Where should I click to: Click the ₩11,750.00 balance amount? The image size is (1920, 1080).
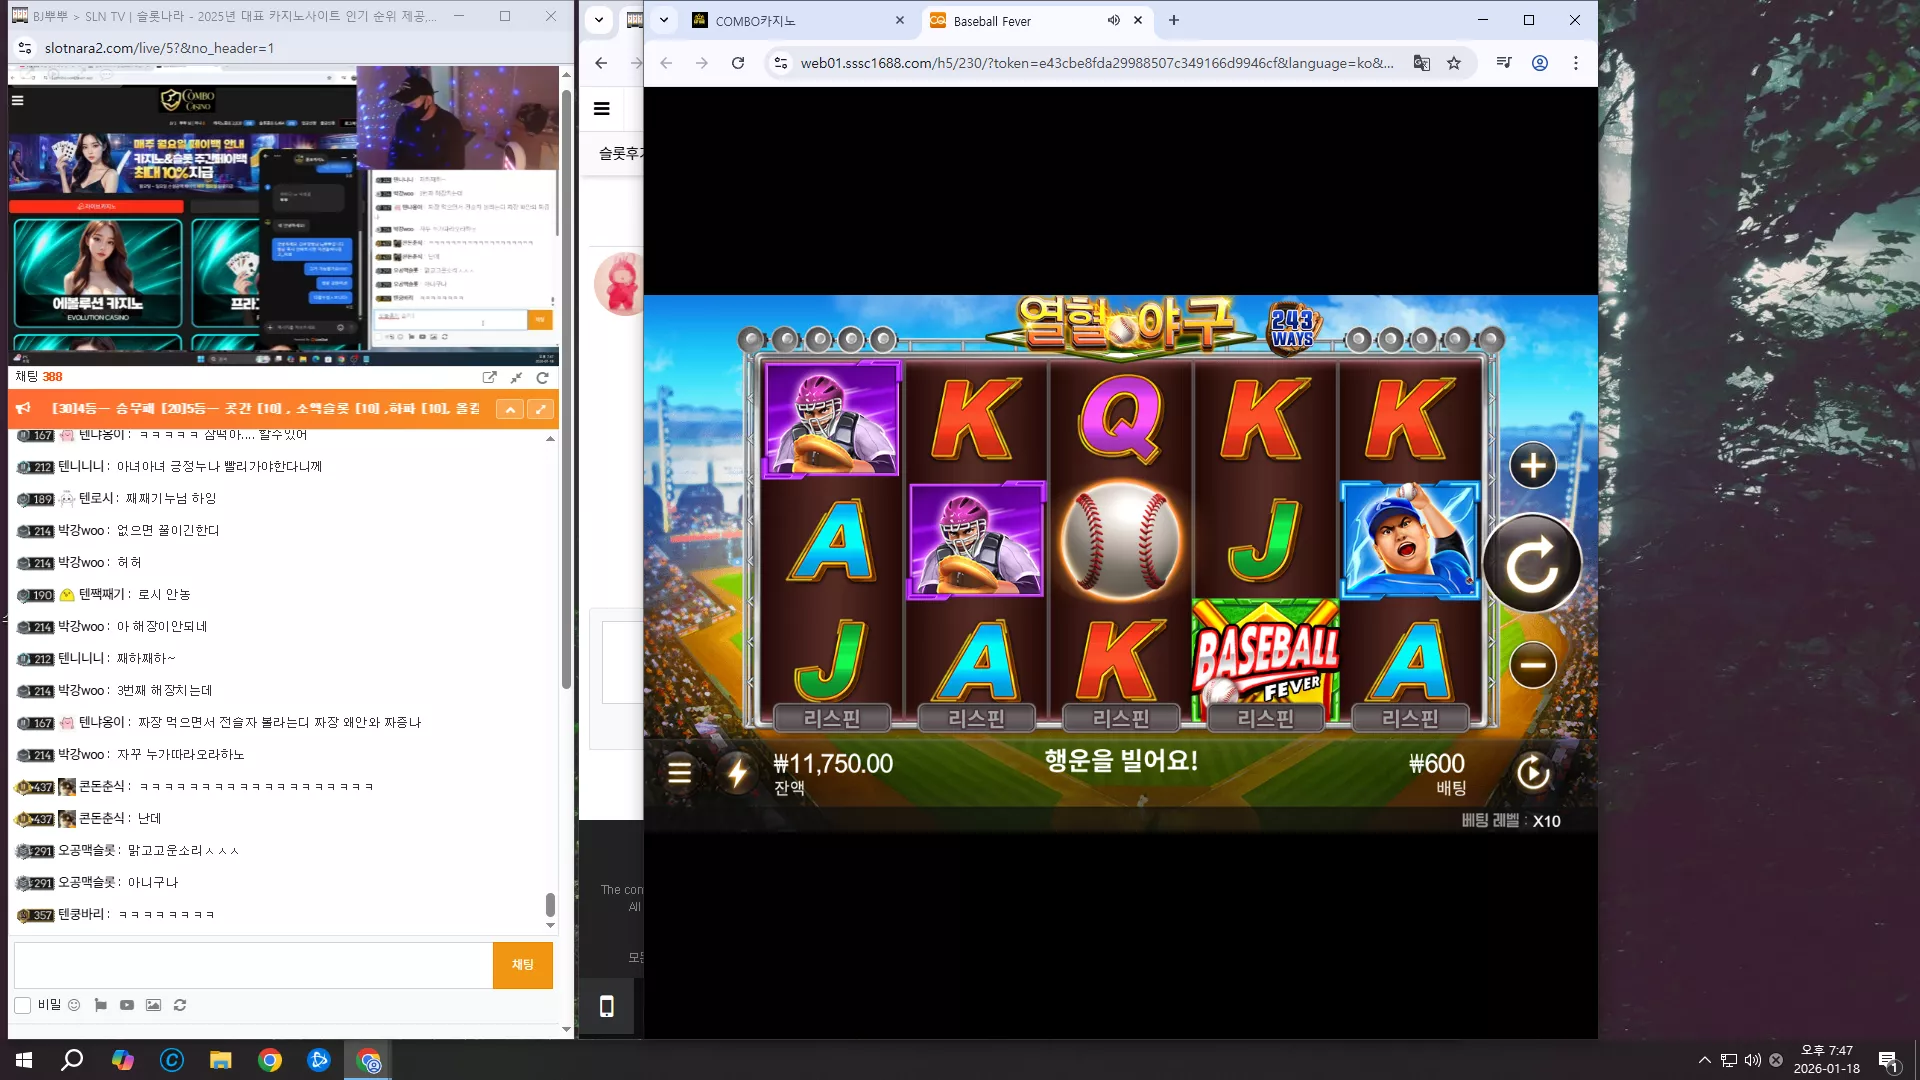pyautogui.click(x=833, y=764)
